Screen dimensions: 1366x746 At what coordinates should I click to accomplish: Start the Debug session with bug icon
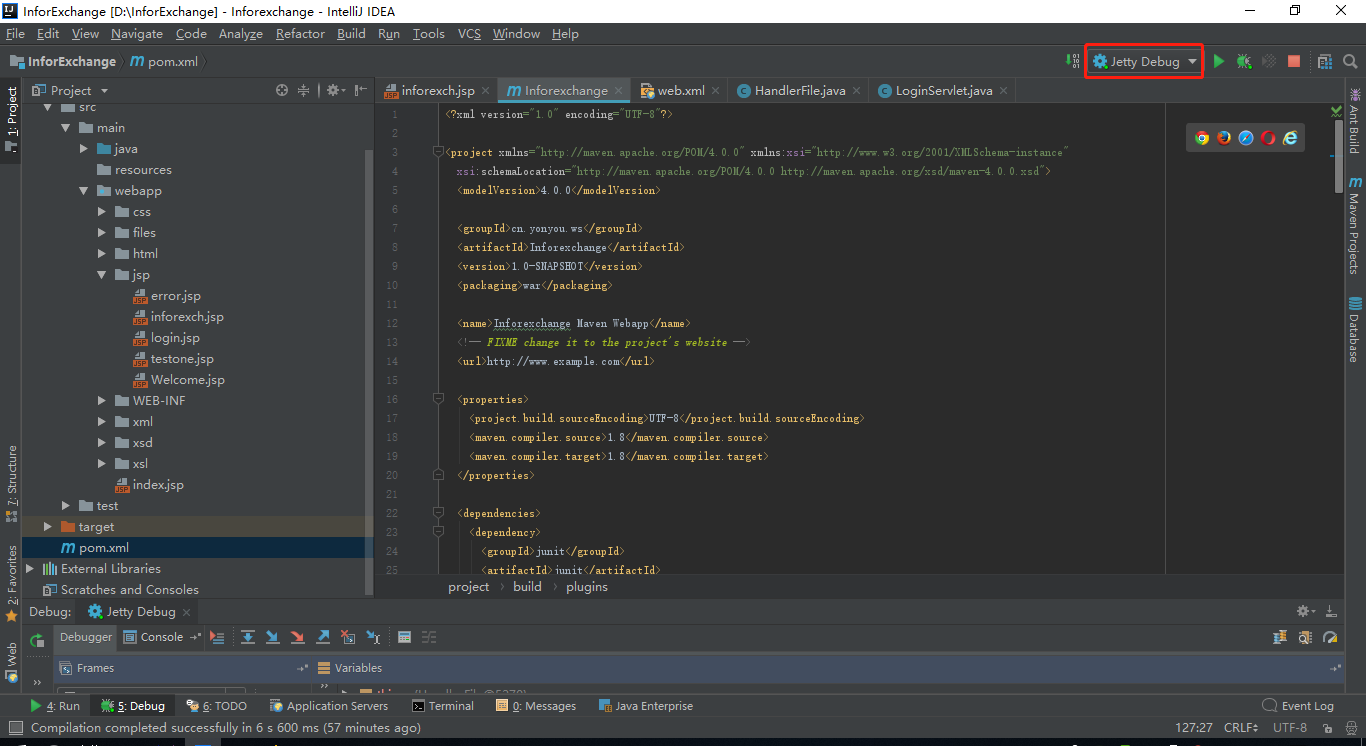1244,61
